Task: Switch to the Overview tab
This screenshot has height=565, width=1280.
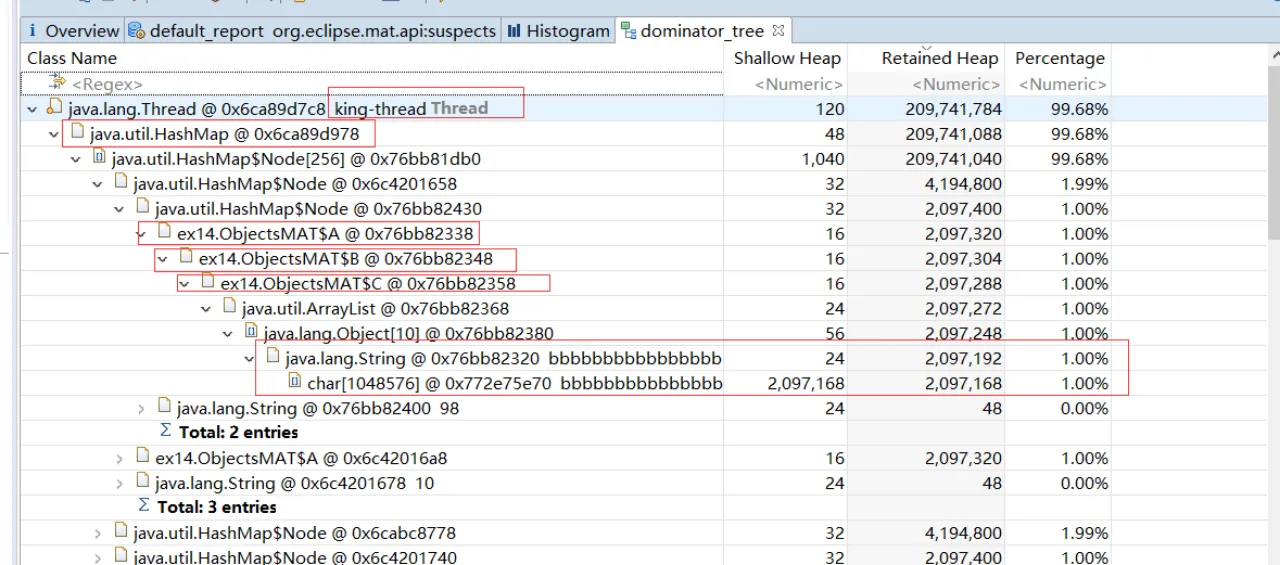Action: click(x=72, y=31)
